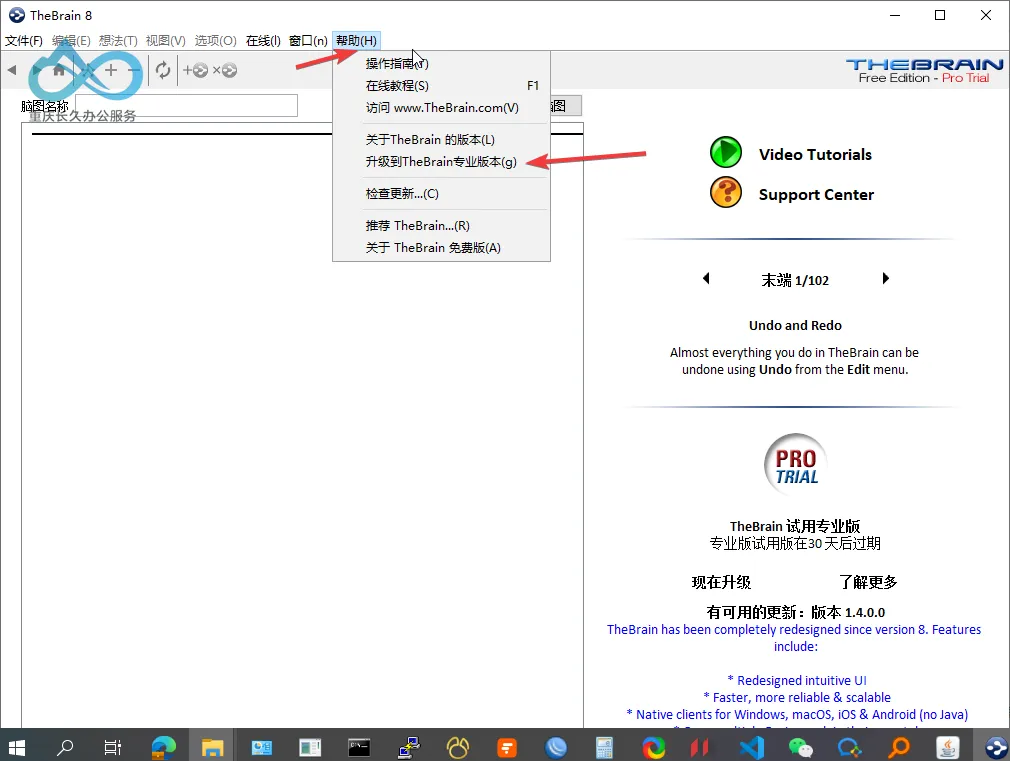Open the Windows Start menu
This screenshot has height=761, width=1010.
click(16, 747)
